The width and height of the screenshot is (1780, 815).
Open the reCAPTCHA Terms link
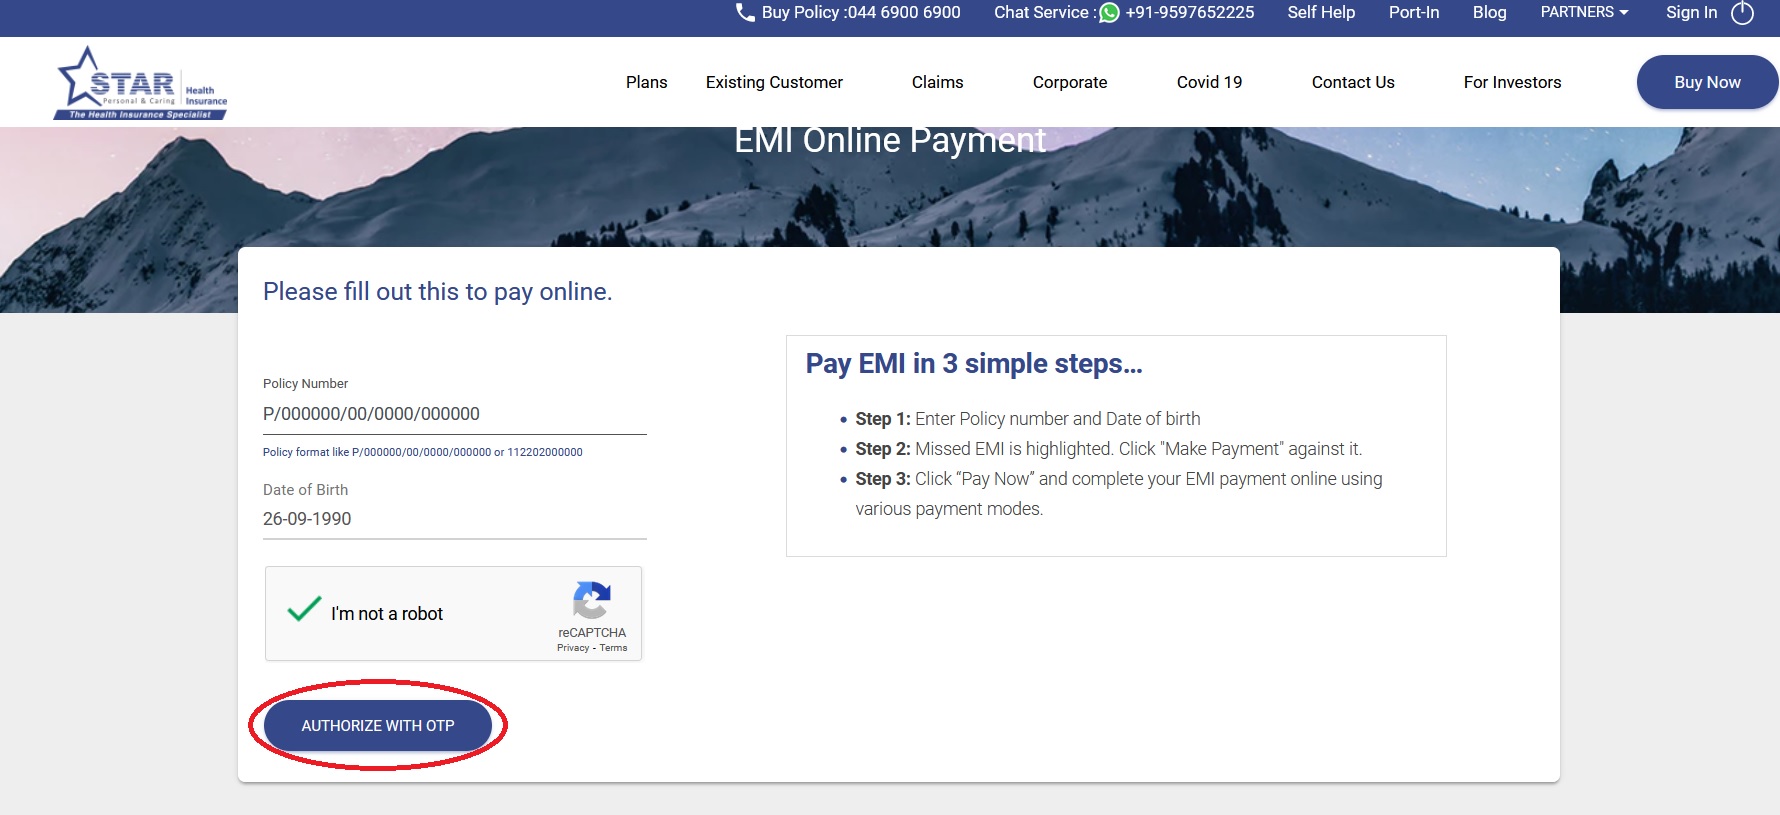click(x=613, y=648)
